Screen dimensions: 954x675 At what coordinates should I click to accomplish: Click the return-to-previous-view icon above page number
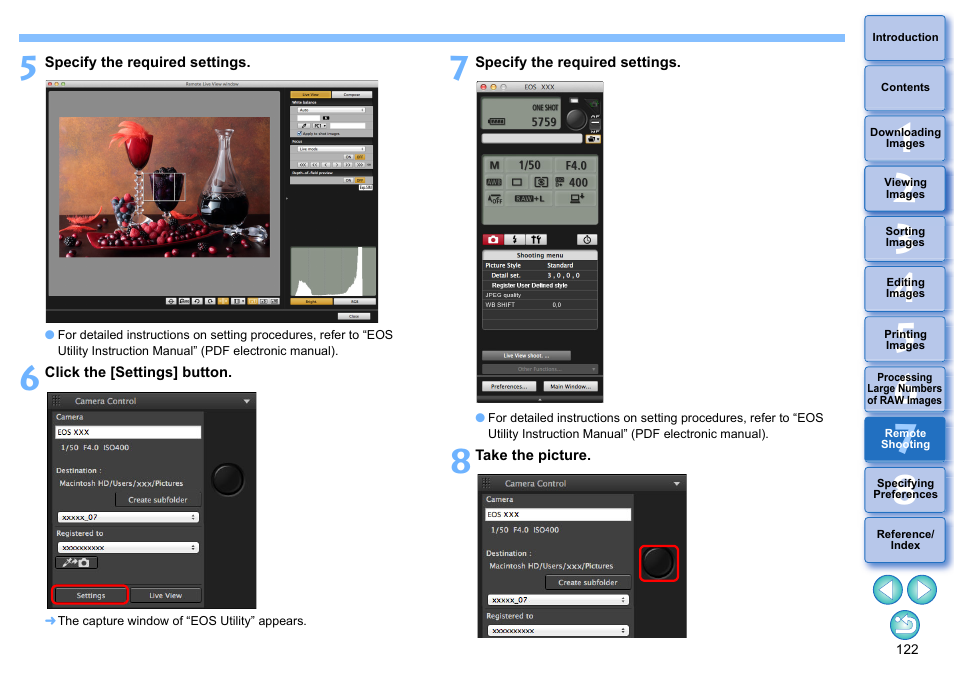click(x=904, y=626)
